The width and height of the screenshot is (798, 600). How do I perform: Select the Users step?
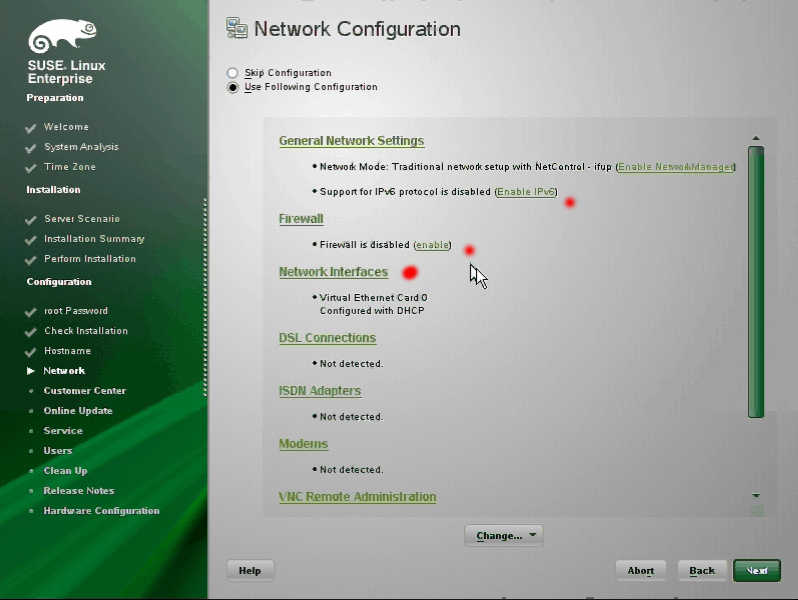[58, 450]
